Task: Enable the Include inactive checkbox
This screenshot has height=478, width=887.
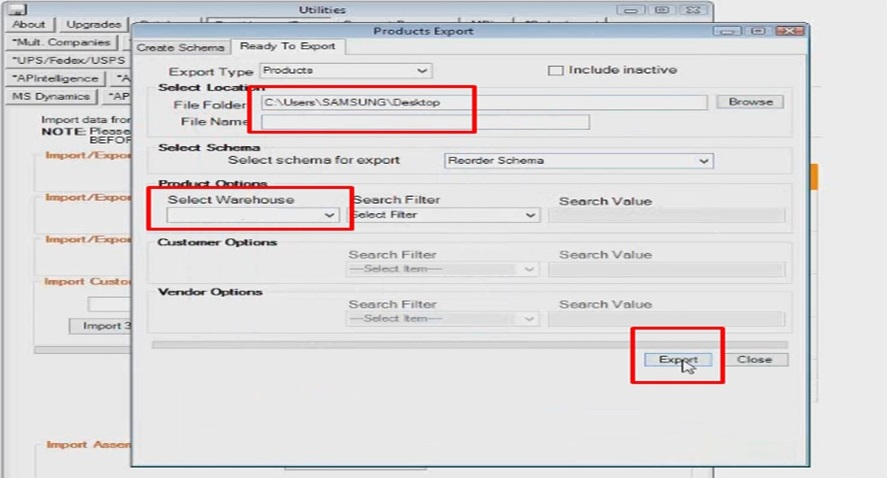Action: tap(556, 71)
